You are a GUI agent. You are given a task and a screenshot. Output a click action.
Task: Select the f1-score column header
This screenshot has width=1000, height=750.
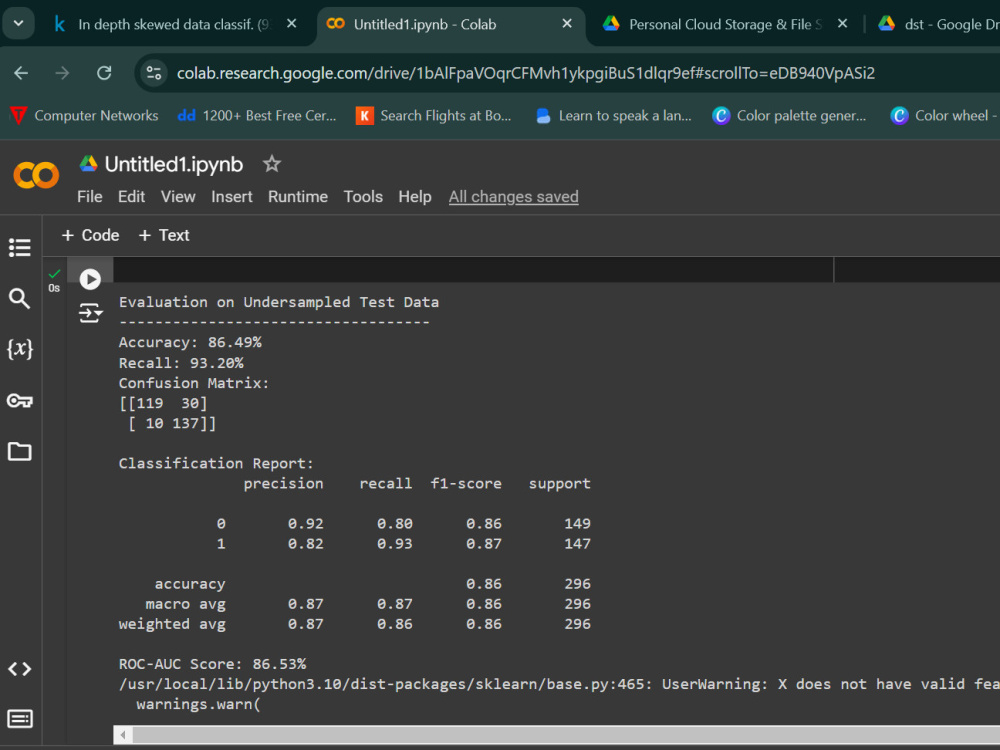pyautogui.click(x=466, y=483)
